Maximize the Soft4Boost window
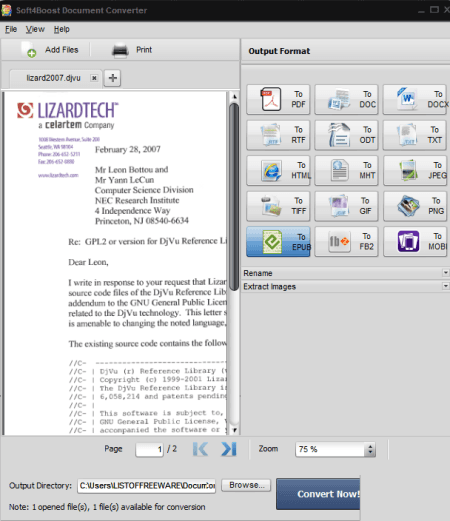 434,10
